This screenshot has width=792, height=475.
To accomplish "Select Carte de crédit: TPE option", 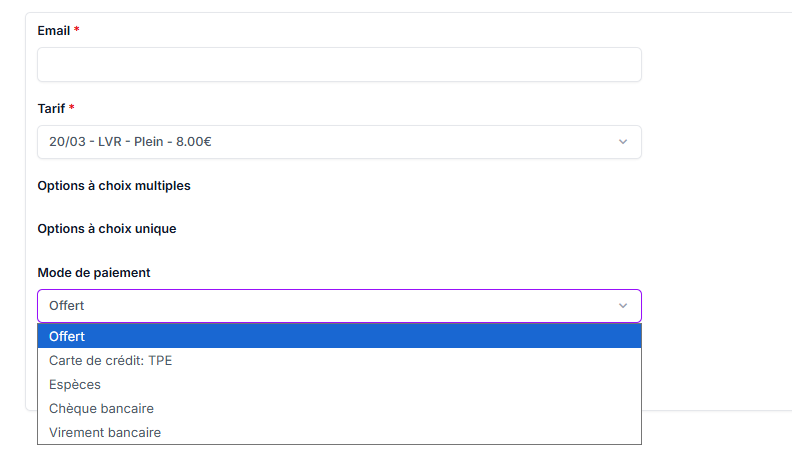I will click(x=111, y=360).
